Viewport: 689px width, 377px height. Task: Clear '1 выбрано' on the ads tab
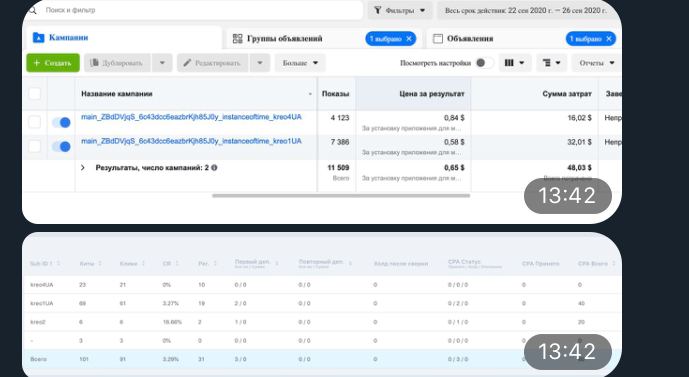click(609, 39)
